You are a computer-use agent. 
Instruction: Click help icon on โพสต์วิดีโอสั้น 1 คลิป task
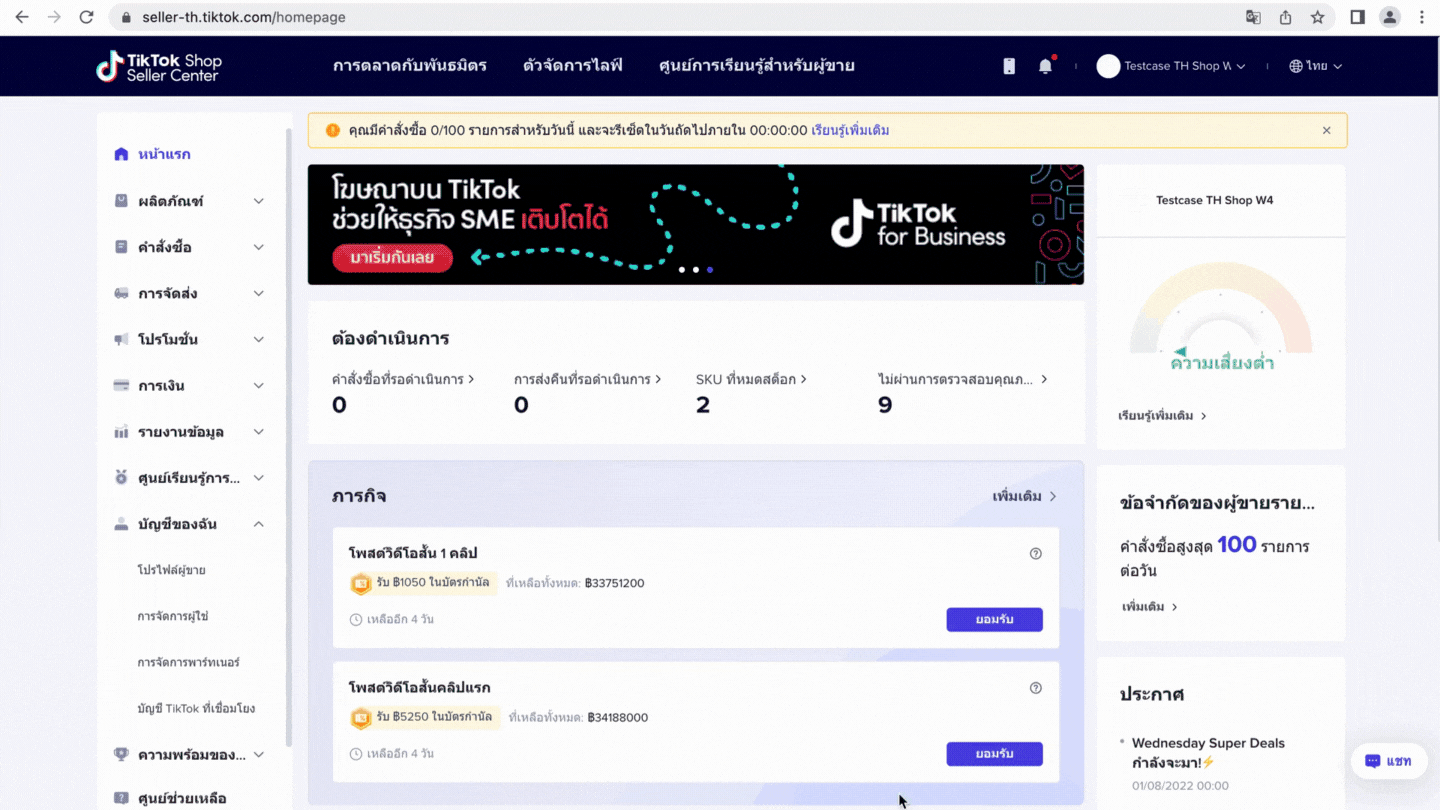[x=1035, y=553]
